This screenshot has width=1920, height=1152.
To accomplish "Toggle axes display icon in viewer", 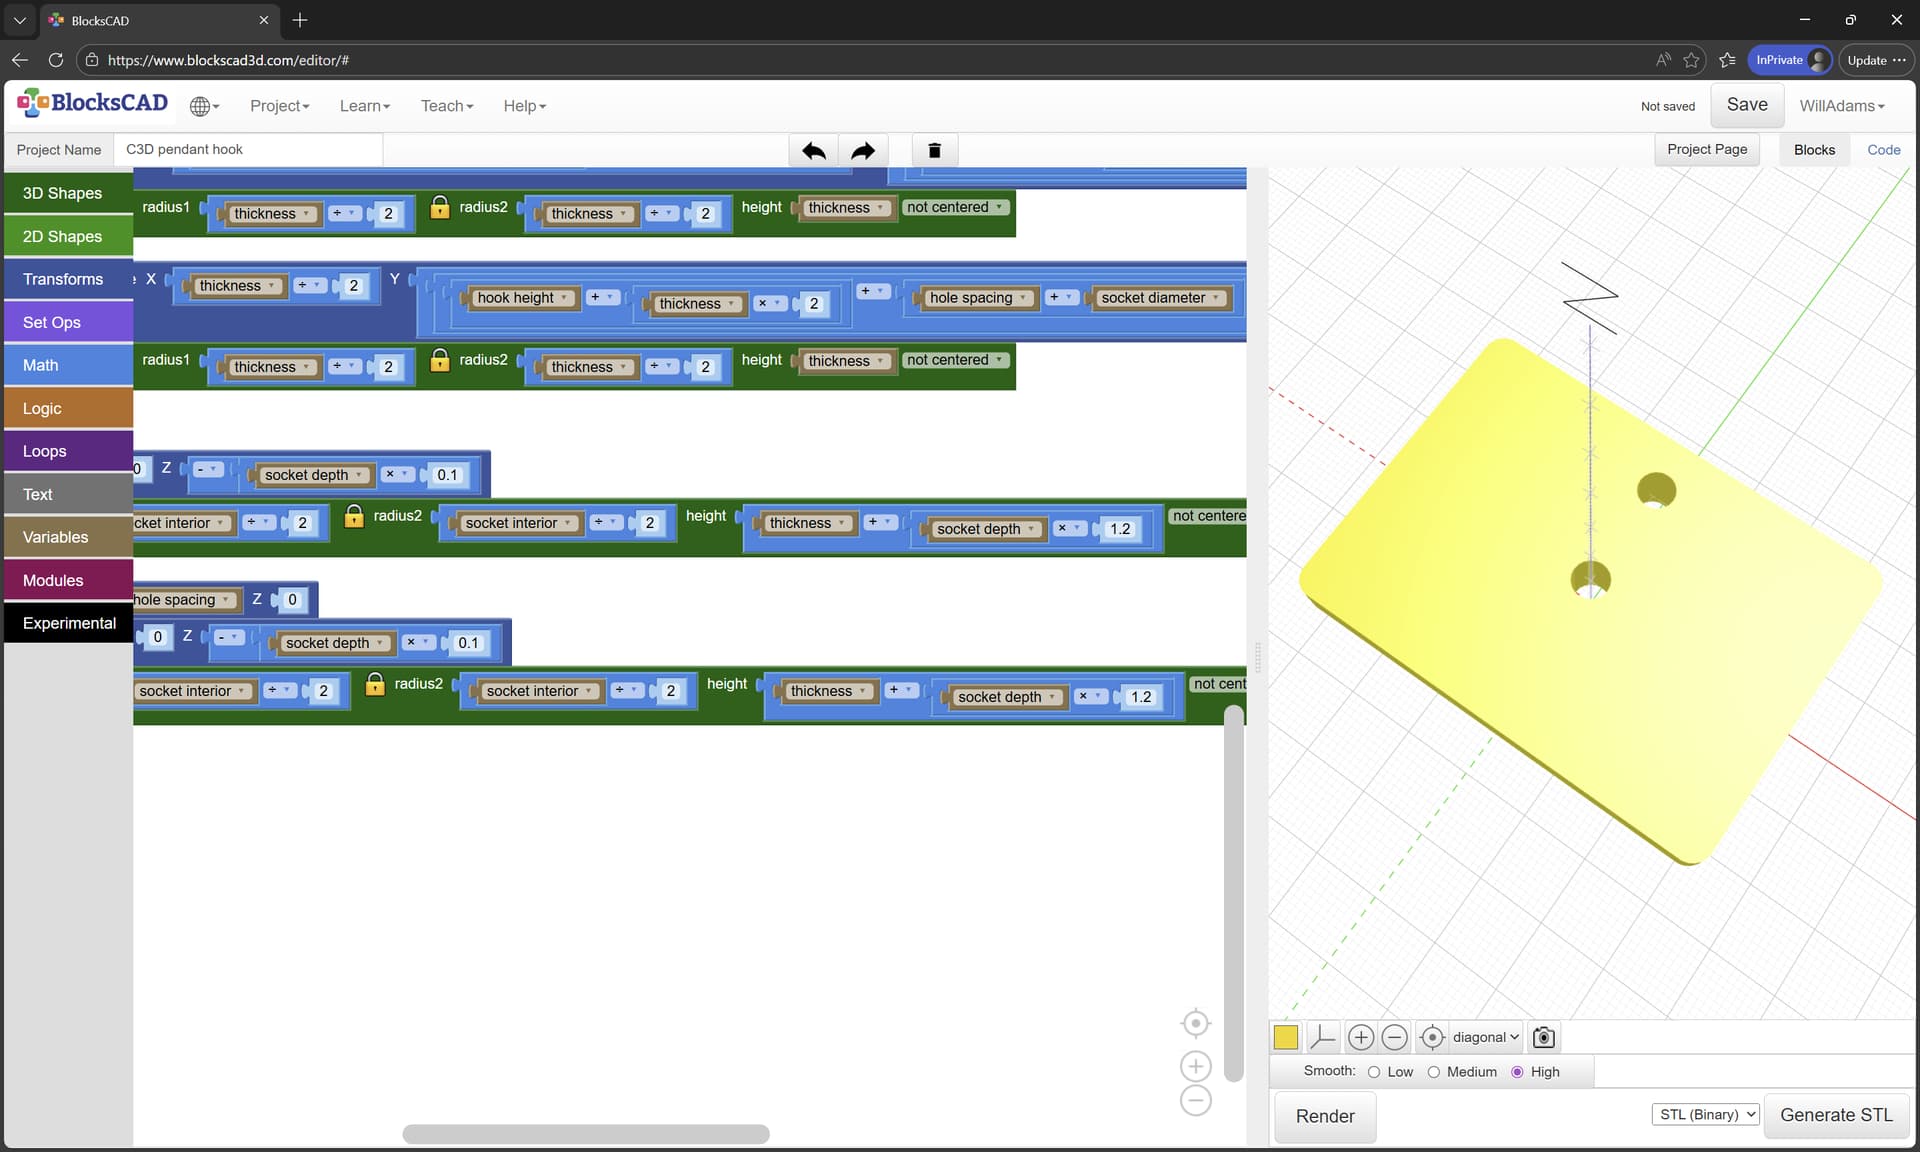I will (1322, 1037).
